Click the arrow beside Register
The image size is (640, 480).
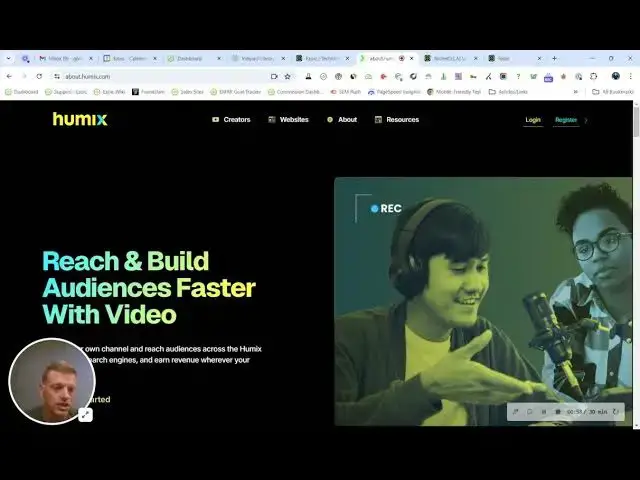[x=586, y=120]
